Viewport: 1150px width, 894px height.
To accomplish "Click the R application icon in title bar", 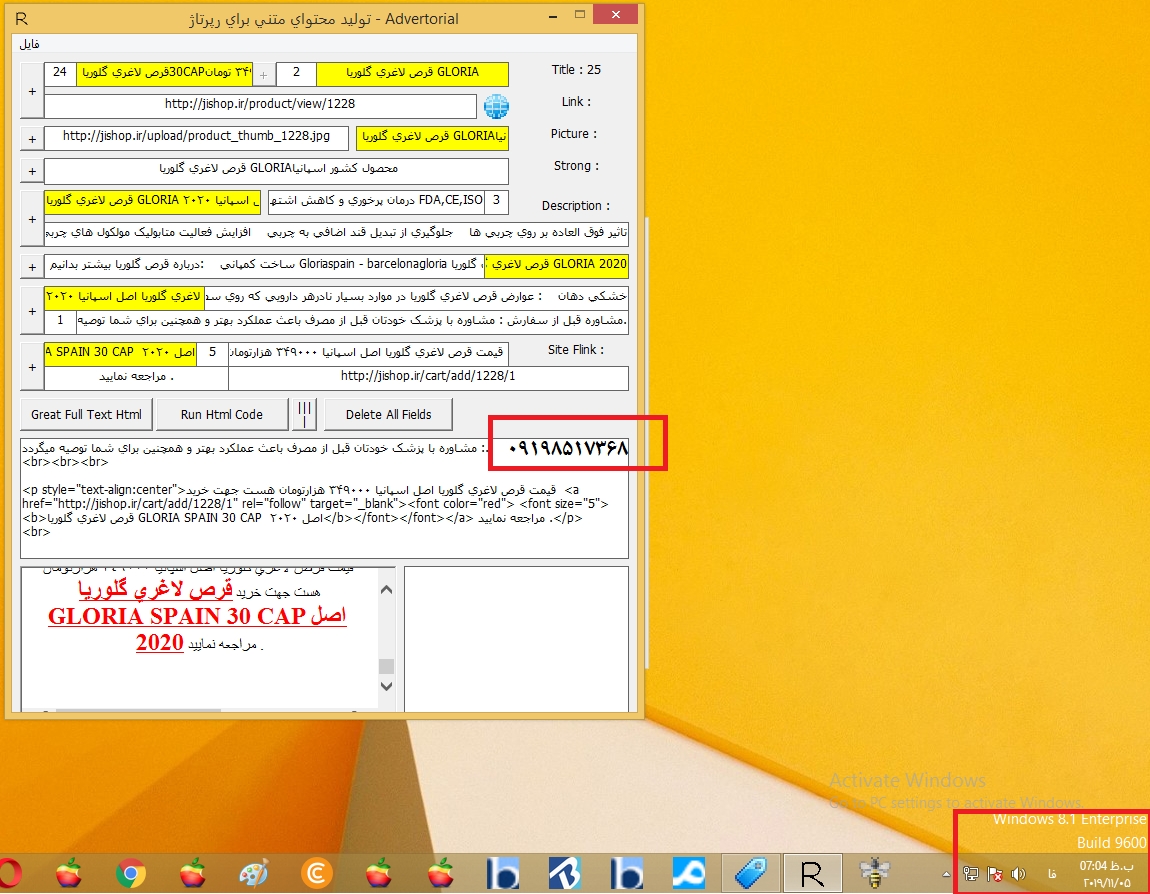I will 22,19.
